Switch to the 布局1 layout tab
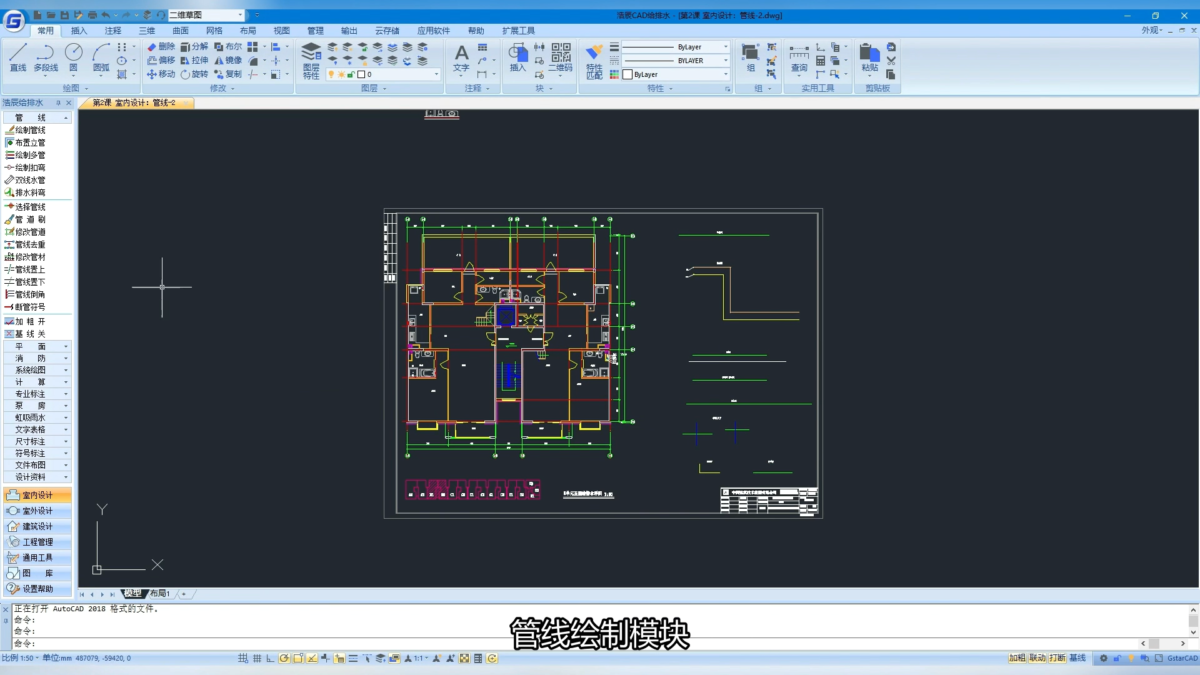Image resolution: width=1200 pixels, height=675 pixels. (159, 594)
